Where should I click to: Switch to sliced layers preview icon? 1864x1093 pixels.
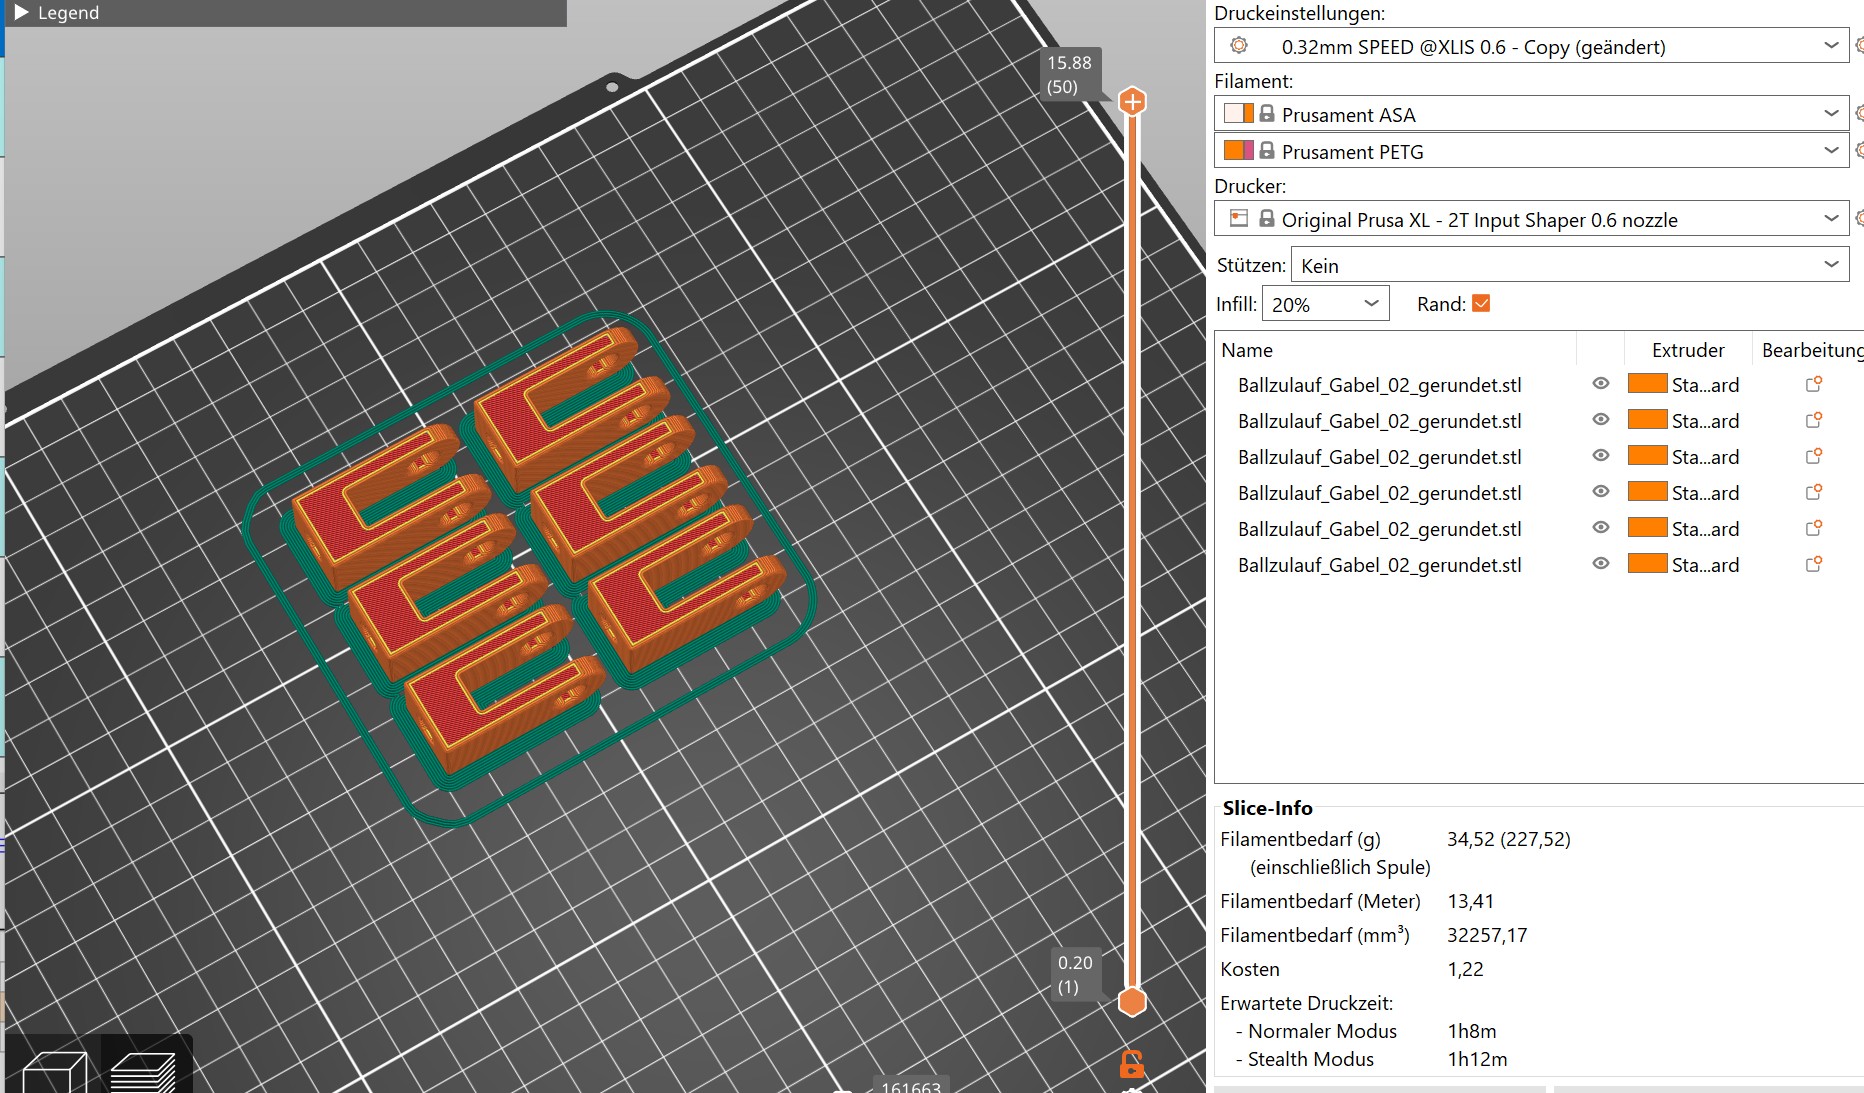pyautogui.click(x=143, y=1072)
